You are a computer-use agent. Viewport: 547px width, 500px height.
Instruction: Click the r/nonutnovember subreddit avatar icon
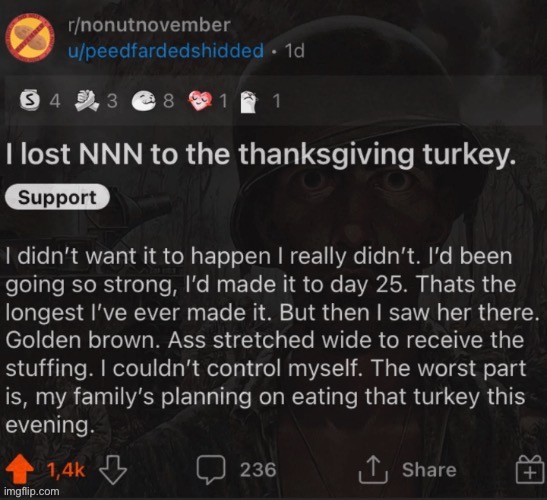[x=31, y=38]
